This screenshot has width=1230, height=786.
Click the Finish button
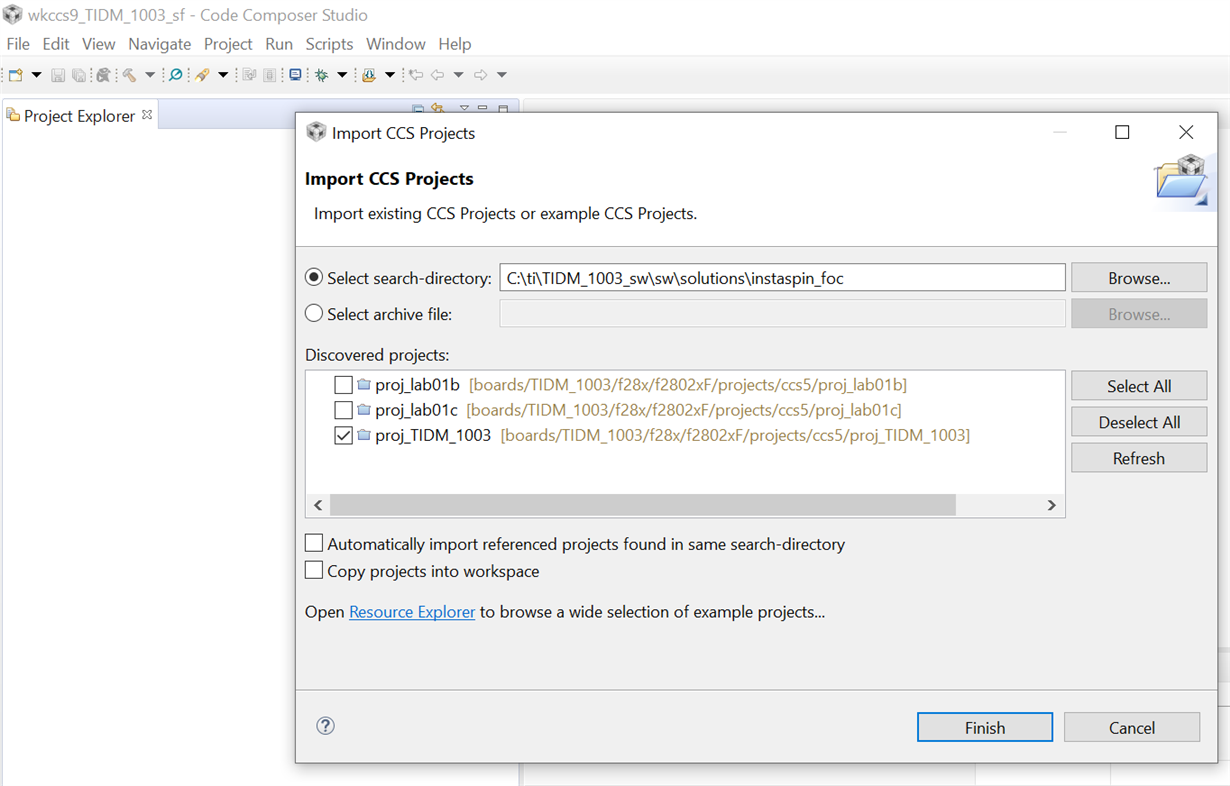pyautogui.click(x=985, y=727)
